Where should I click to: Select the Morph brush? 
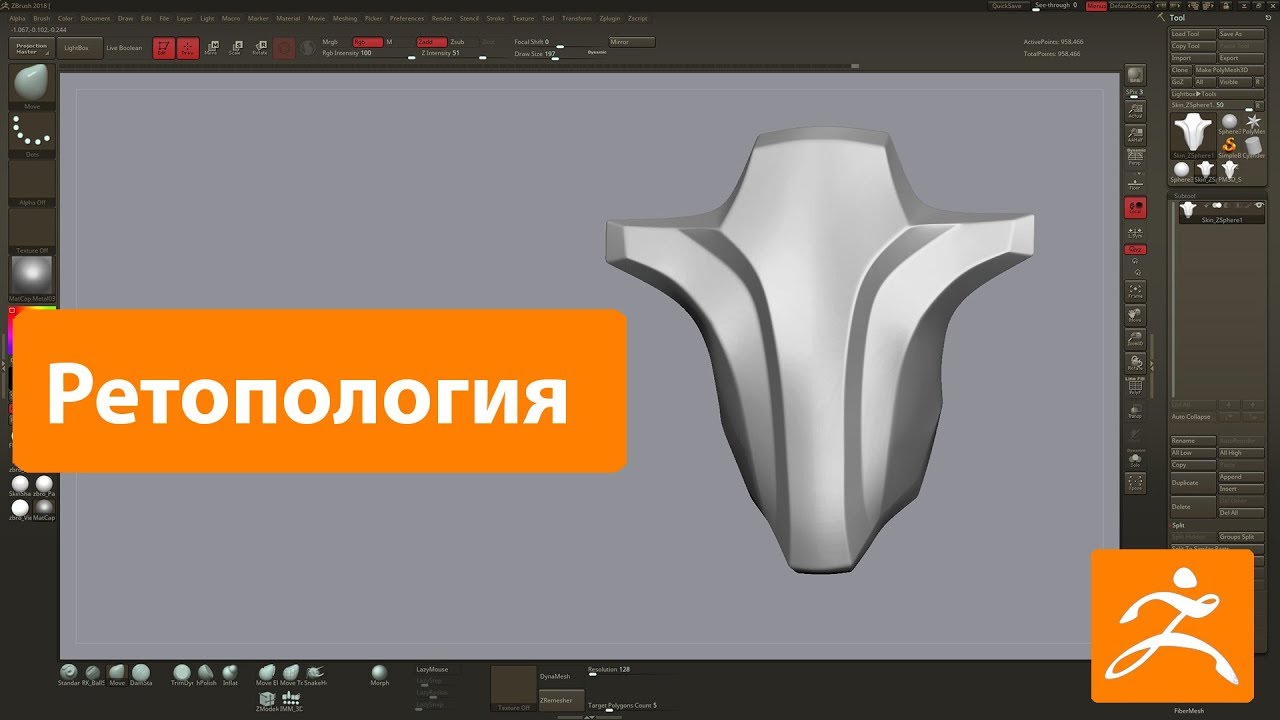point(379,674)
